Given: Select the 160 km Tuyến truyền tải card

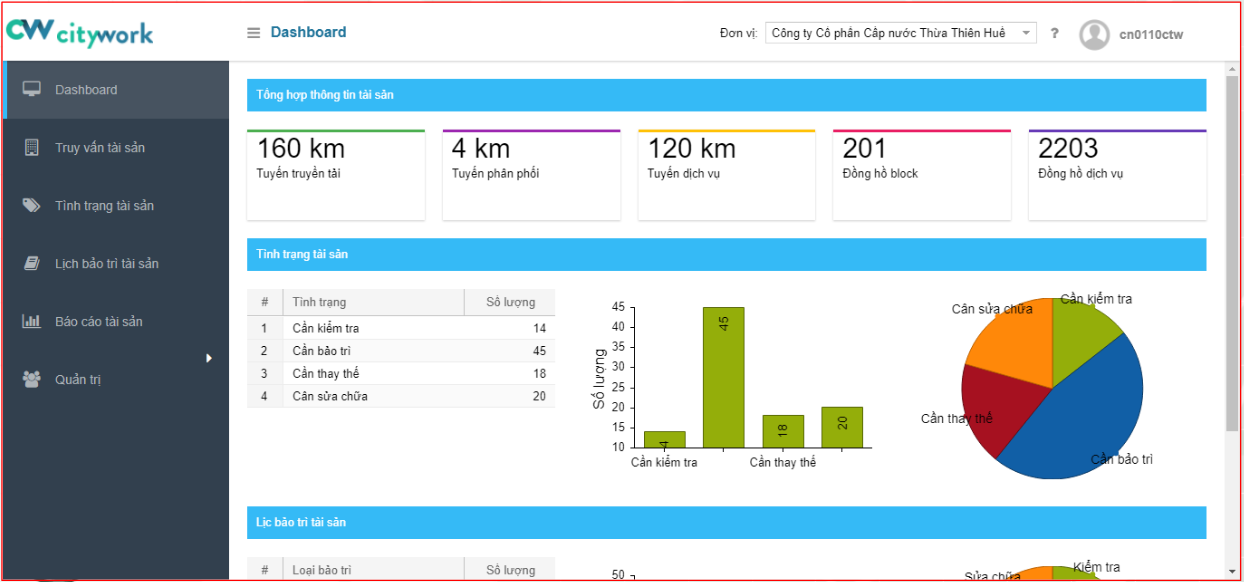Looking at the screenshot, I should click(x=336, y=175).
